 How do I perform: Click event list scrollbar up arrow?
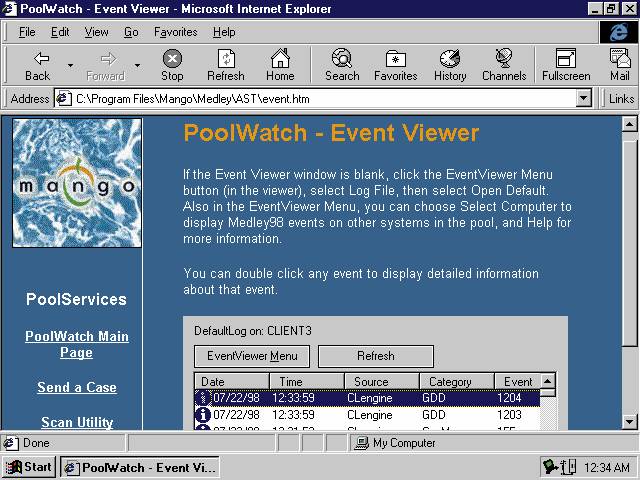click(548, 381)
